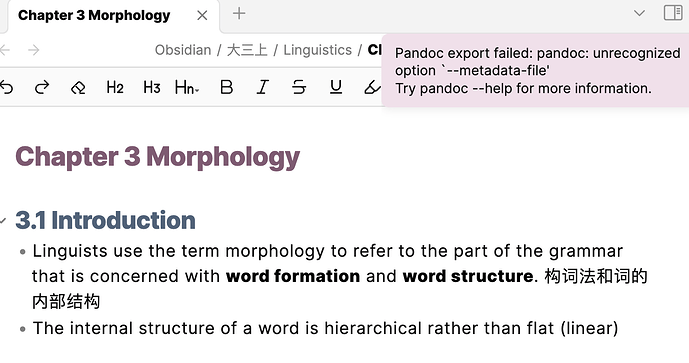Collapse the 3.1 Introduction heading
The height and width of the screenshot is (363, 689).
pos(3,220)
